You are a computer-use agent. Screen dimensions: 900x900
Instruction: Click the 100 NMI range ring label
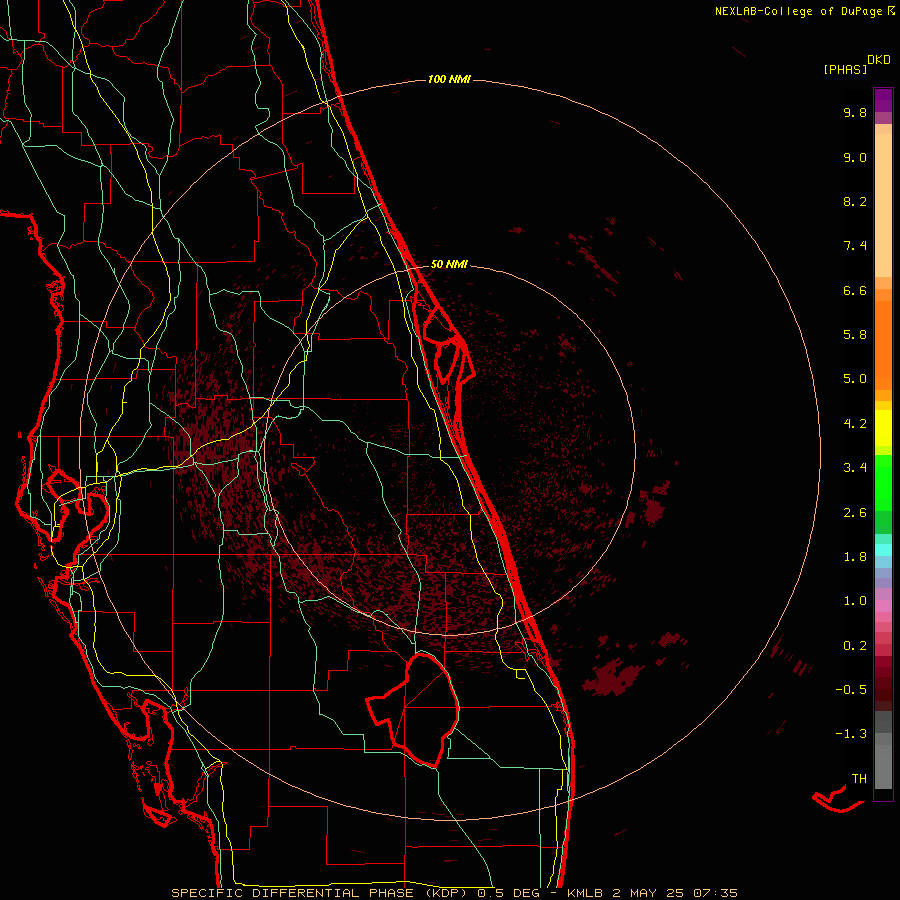pyautogui.click(x=449, y=79)
